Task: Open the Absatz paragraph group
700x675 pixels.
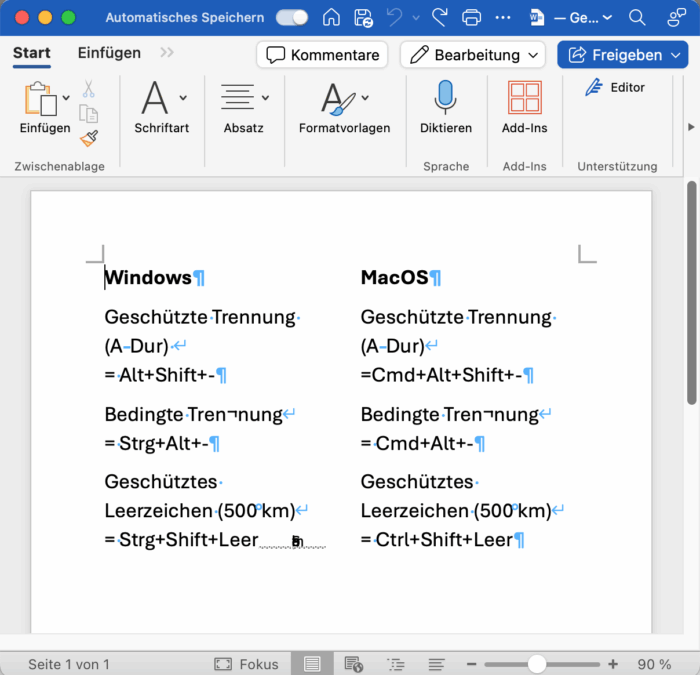Action: pyautogui.click(x=244, y=107)
